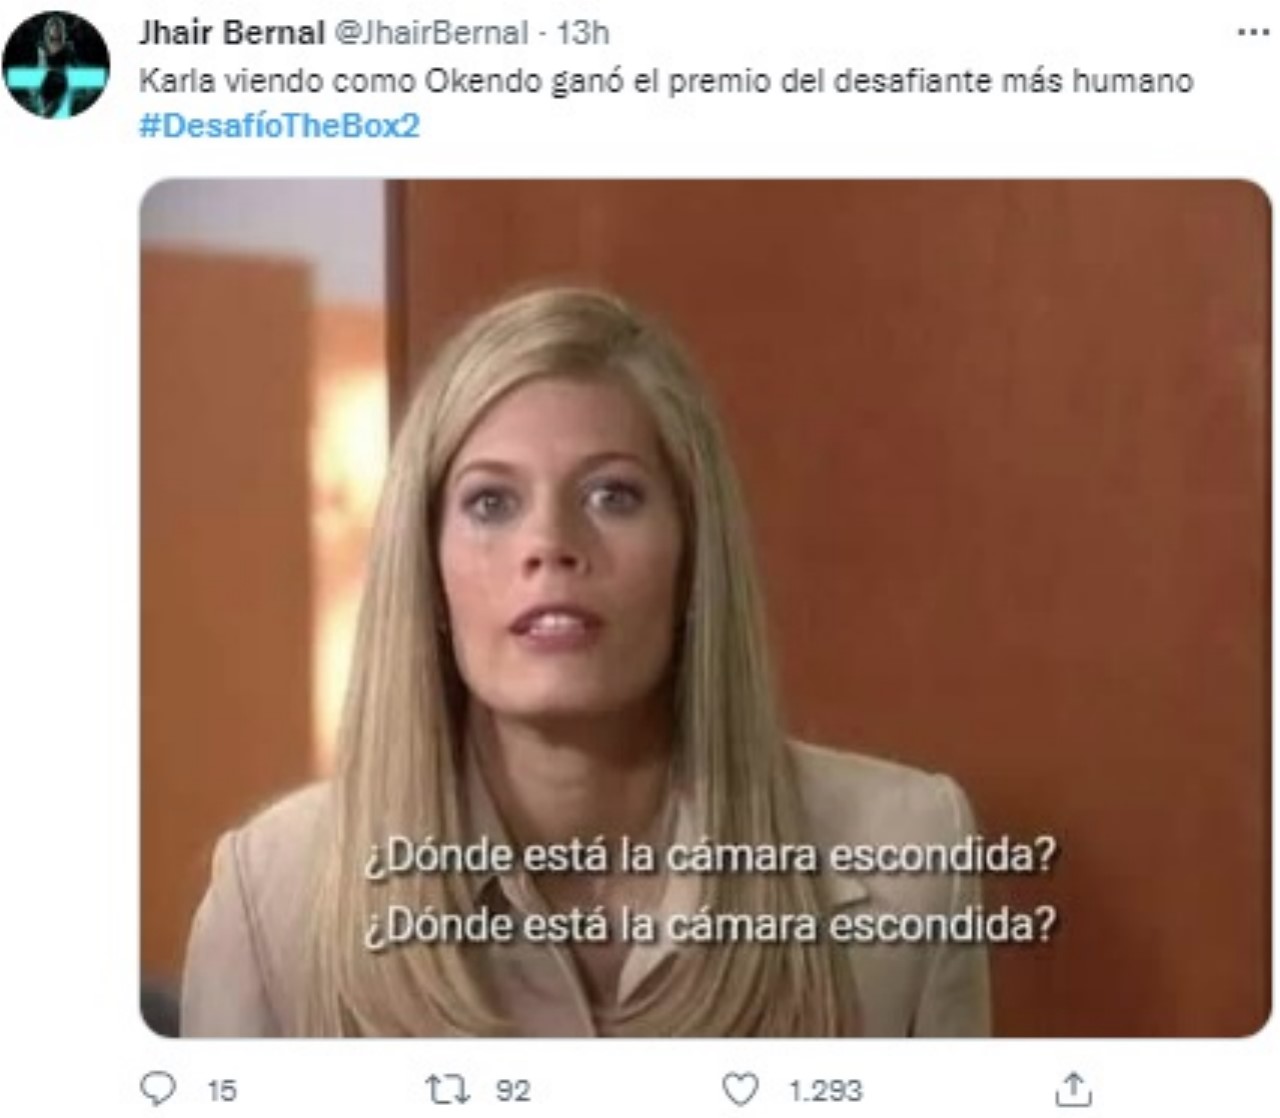The width and height of the screenshot is (1280, 1118).
Task: Open Jhair Bernal's profile avatar
Action: click(56, 65)
